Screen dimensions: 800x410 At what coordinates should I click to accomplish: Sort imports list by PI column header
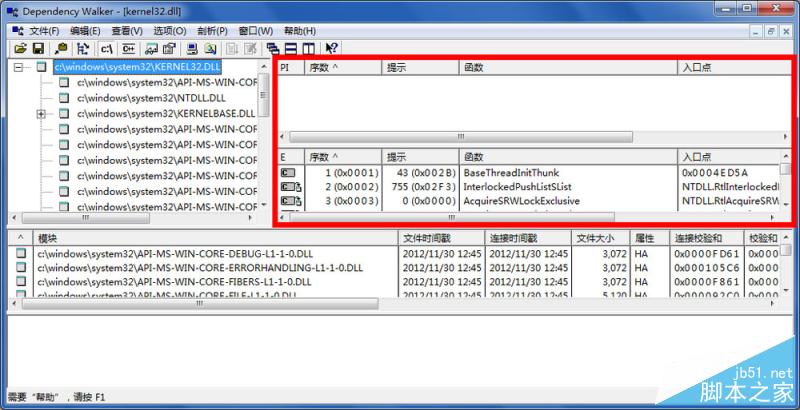(x=291, y=67)
